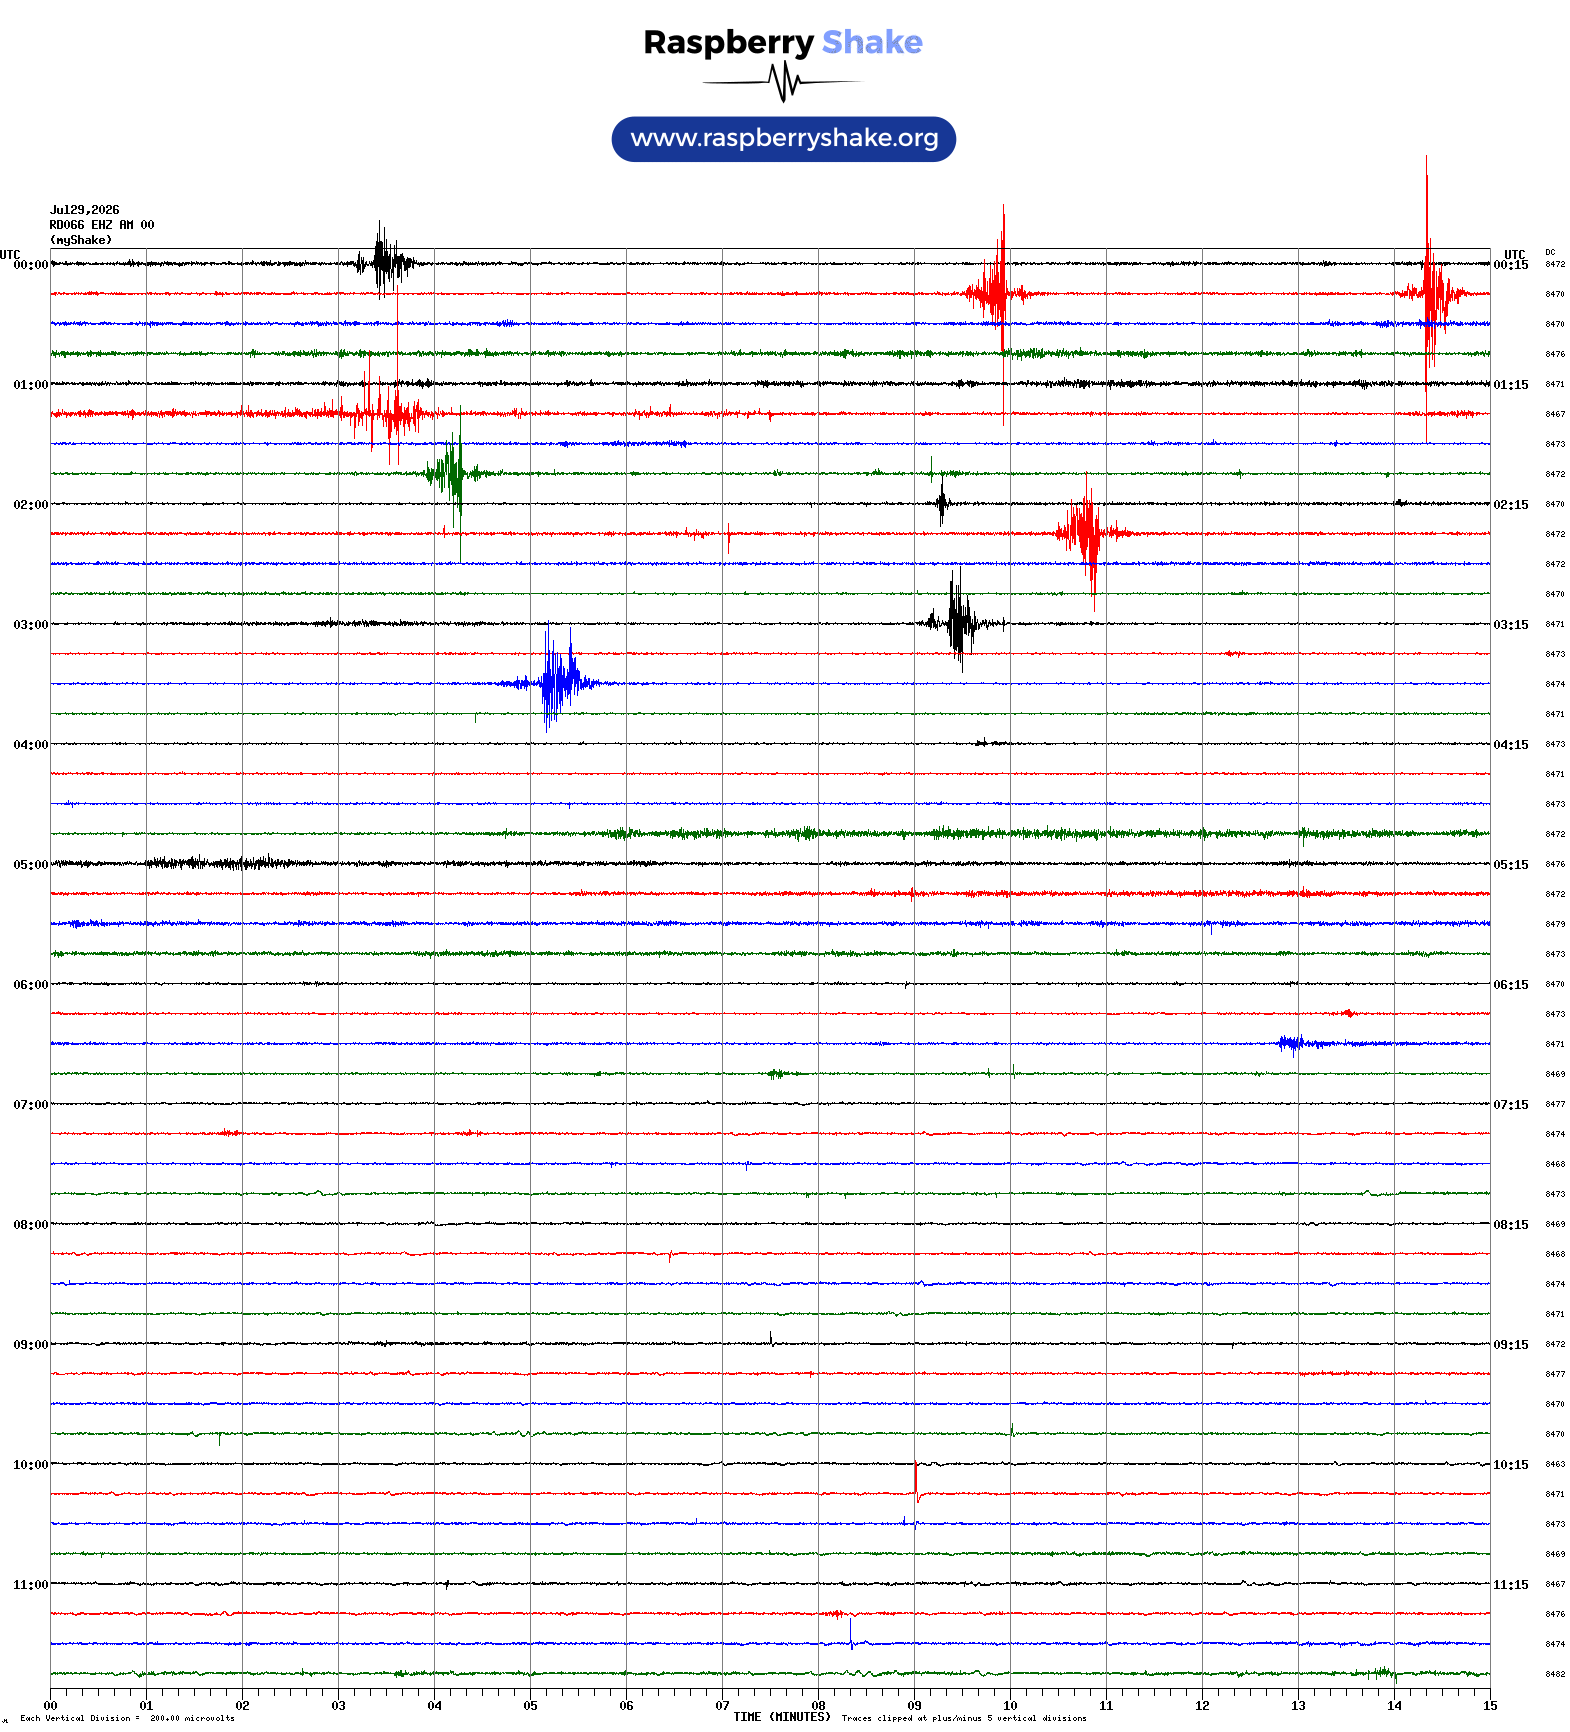Click the 07:15 end-time label
The image size is (1570, 1732).
[1511, 1105]
